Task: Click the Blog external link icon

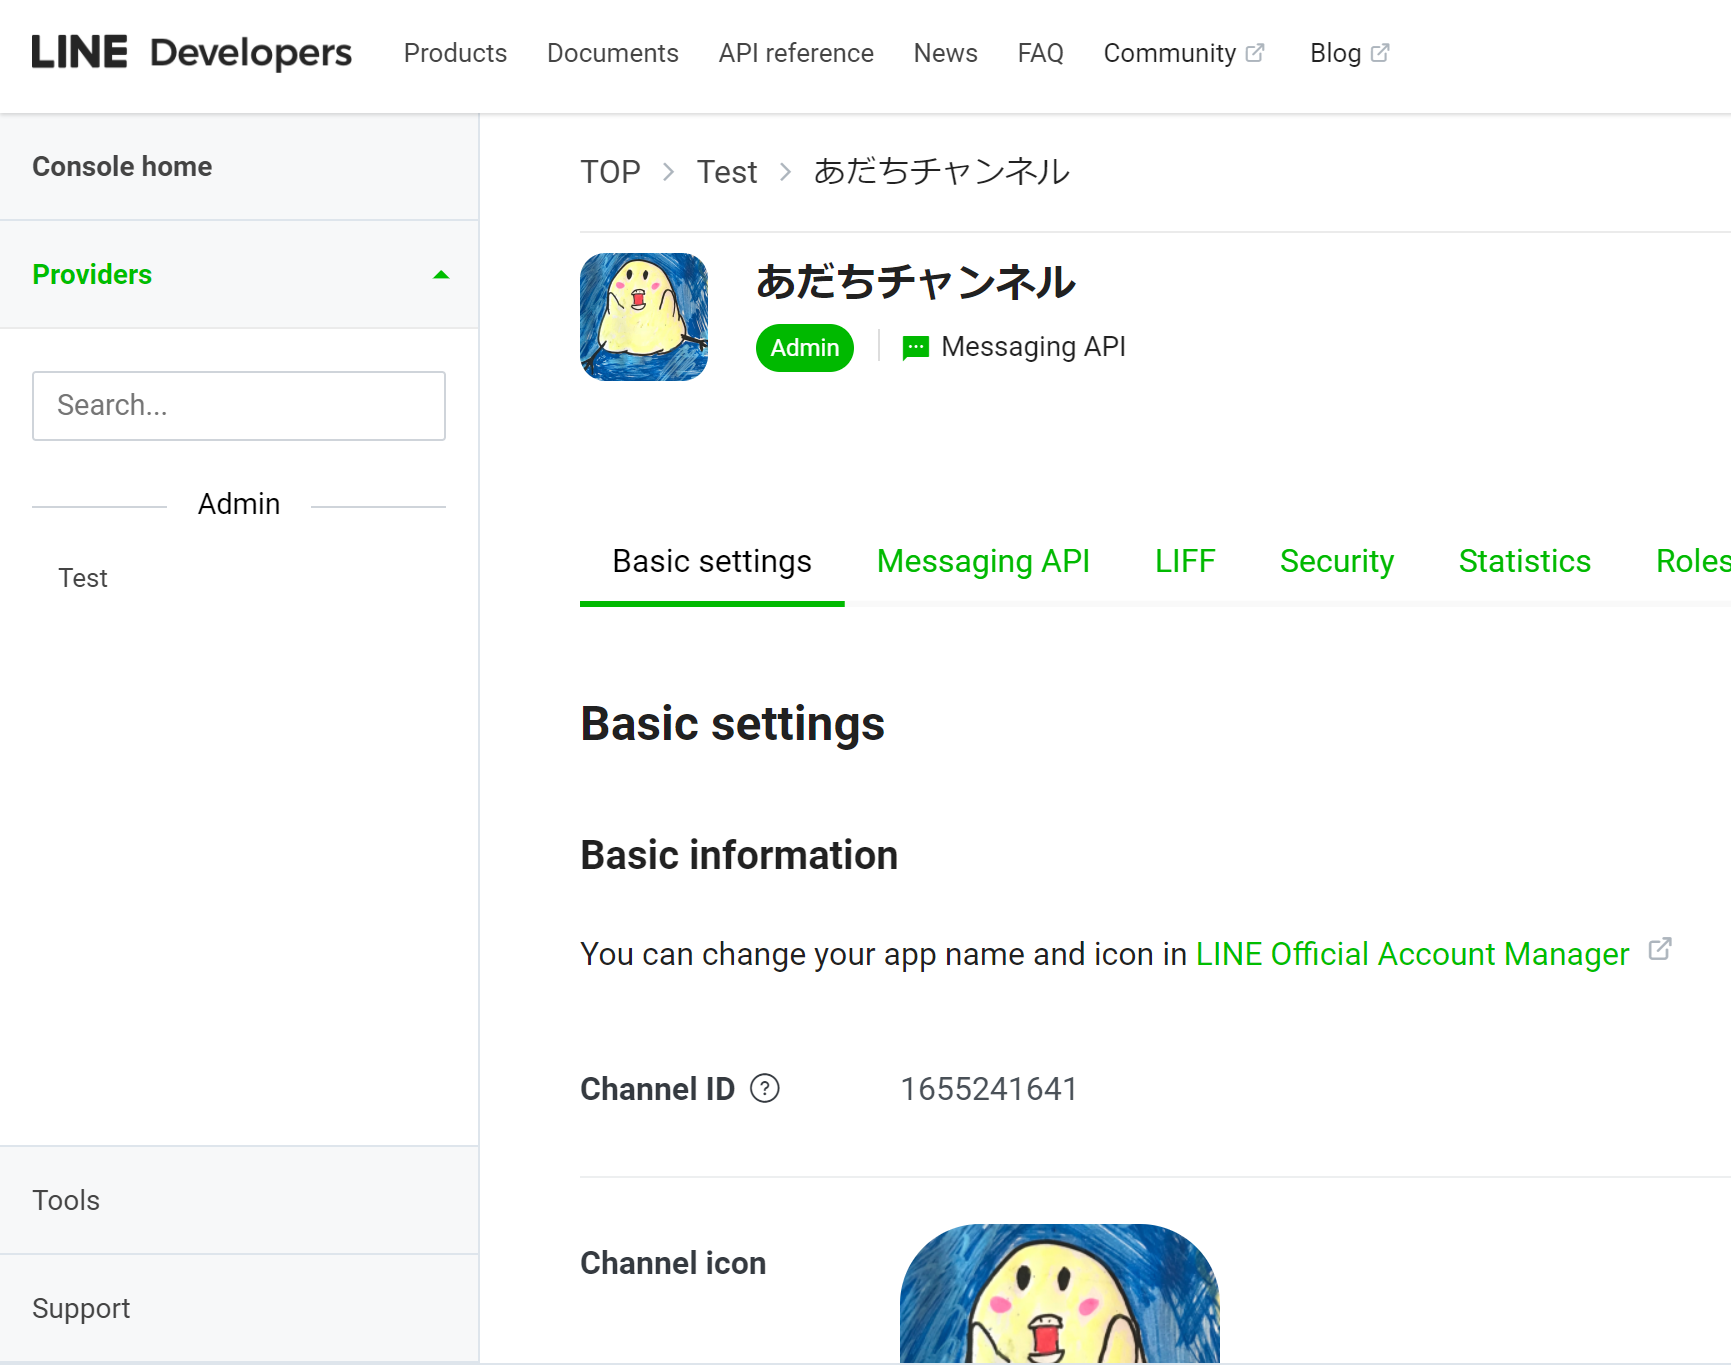Action: (1380, 53)
